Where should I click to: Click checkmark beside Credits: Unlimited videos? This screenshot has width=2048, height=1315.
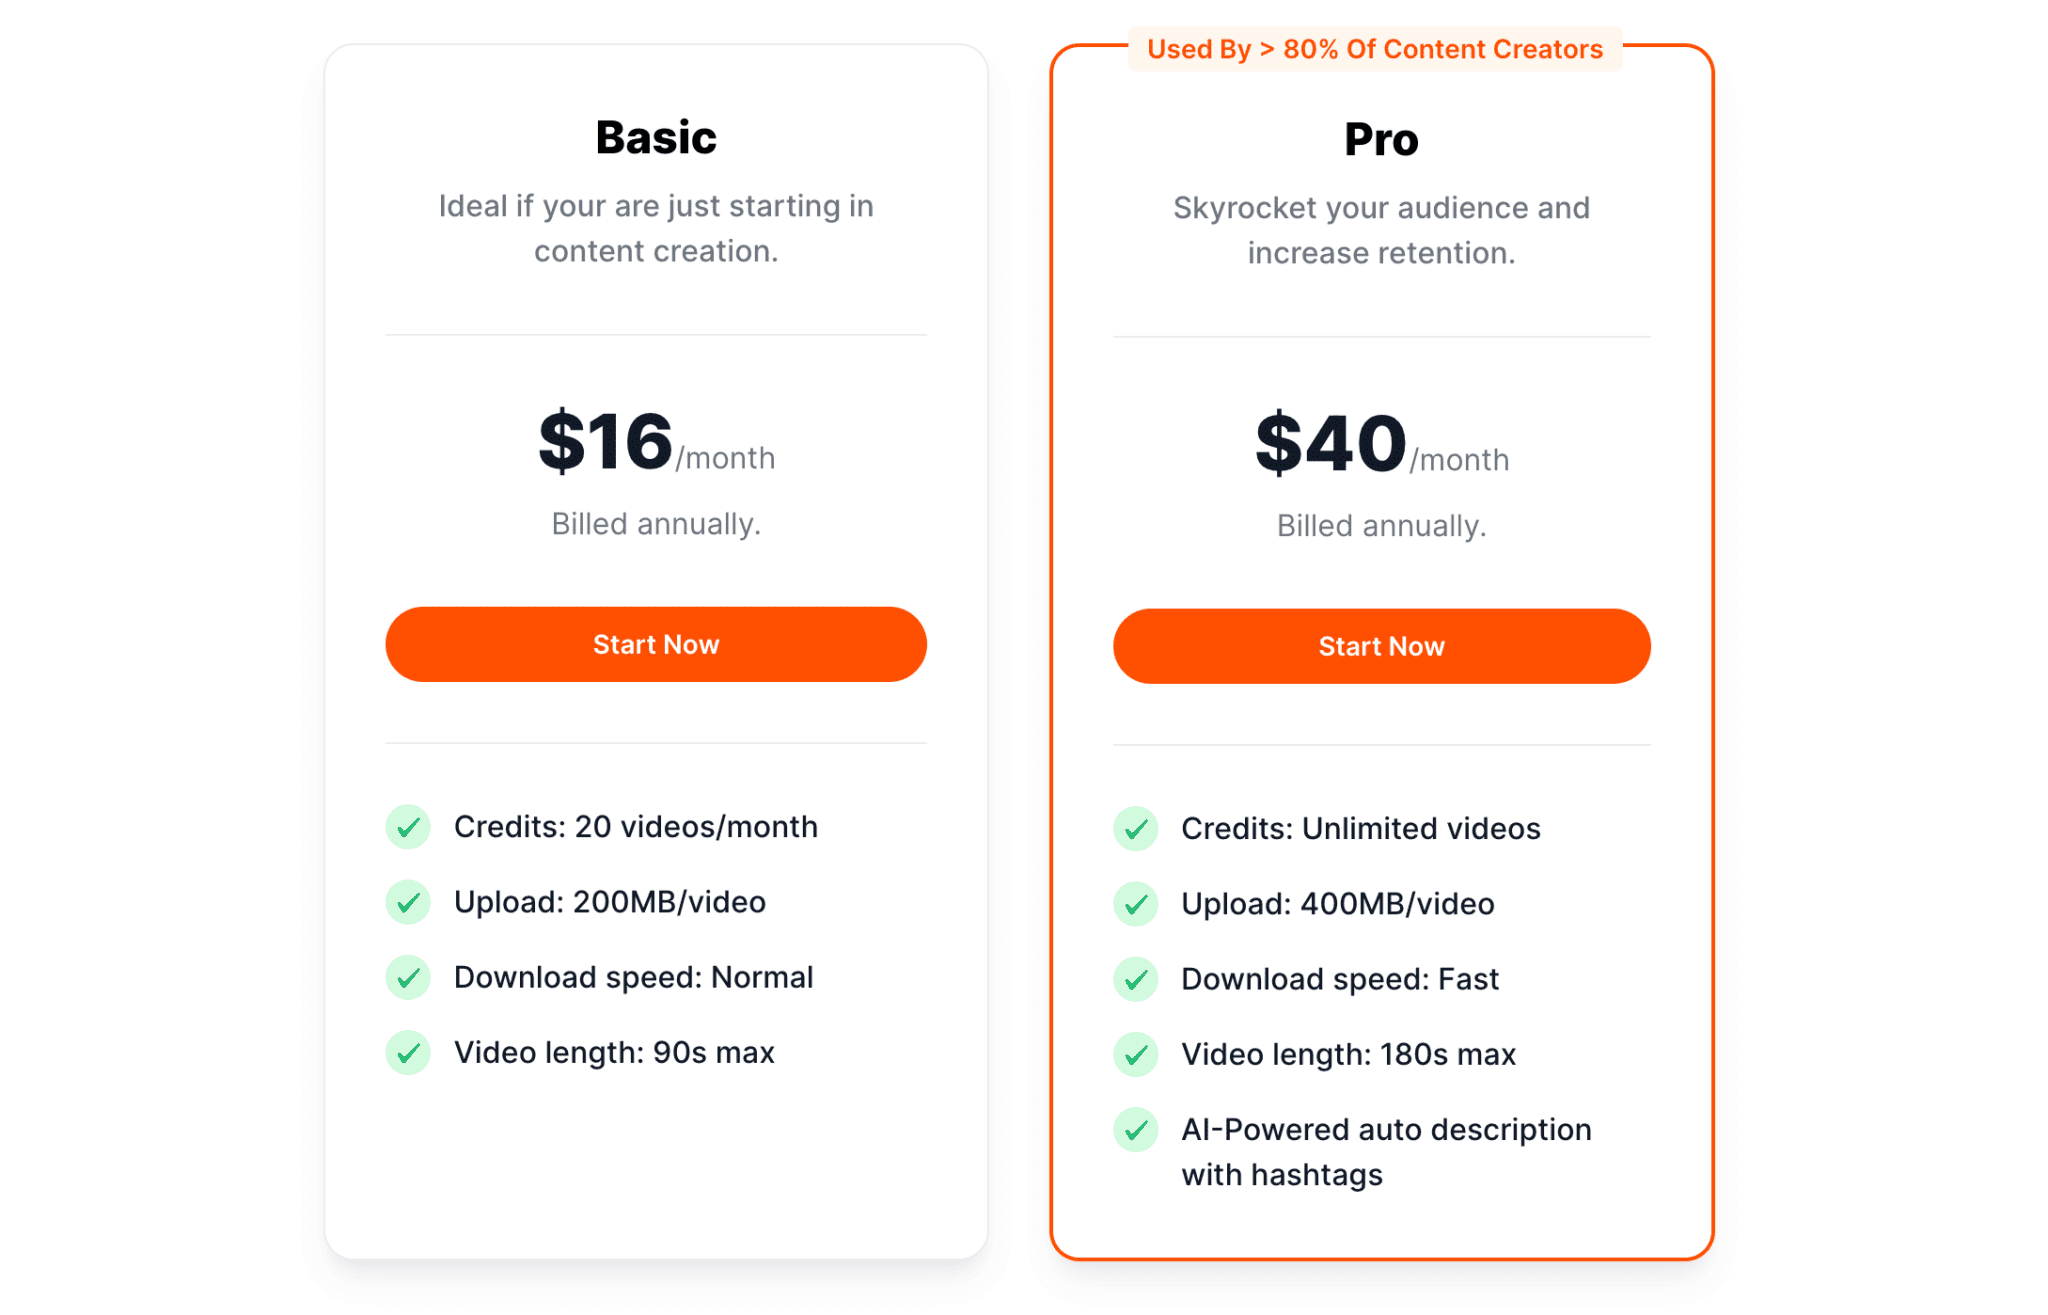point(1135,829)
